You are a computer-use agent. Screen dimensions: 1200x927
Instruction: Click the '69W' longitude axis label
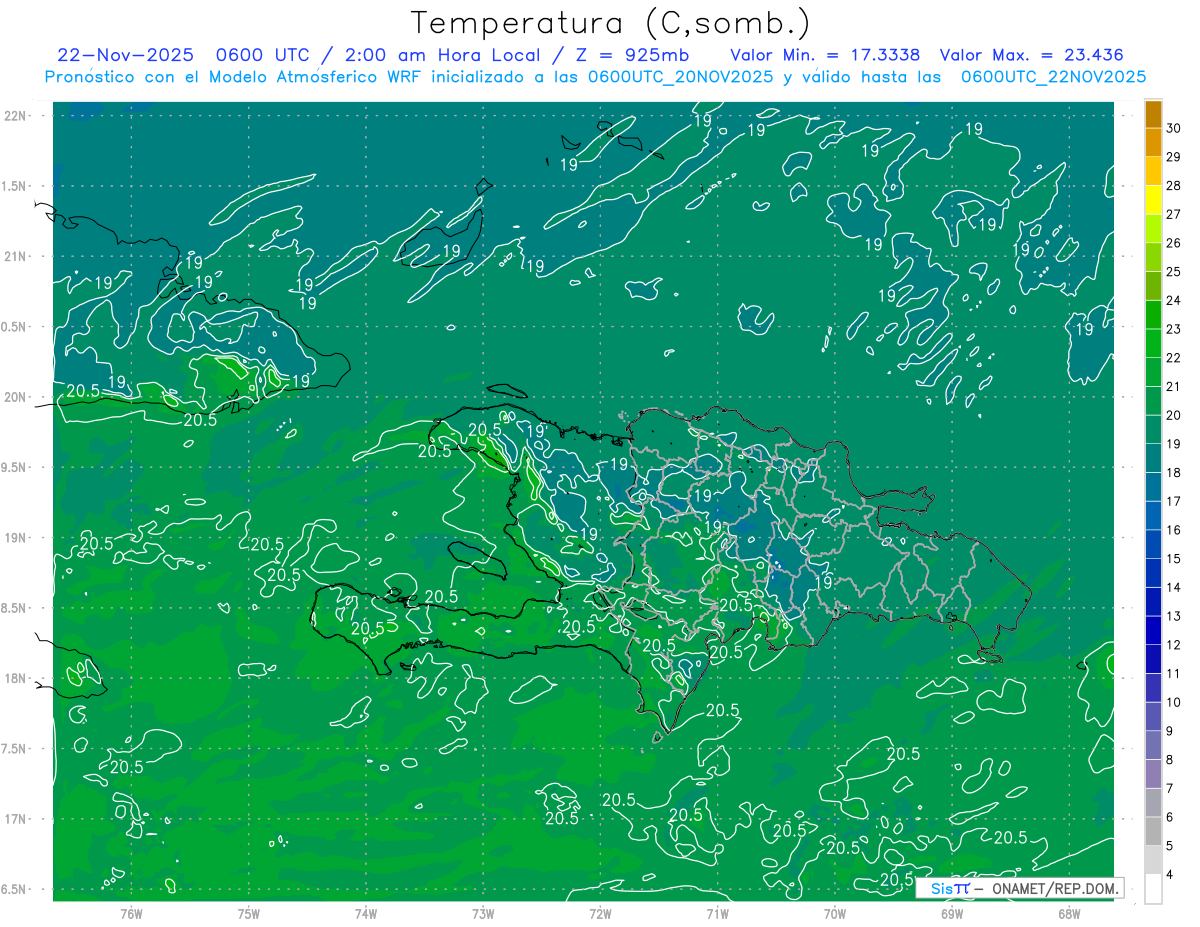coord(952,914)
